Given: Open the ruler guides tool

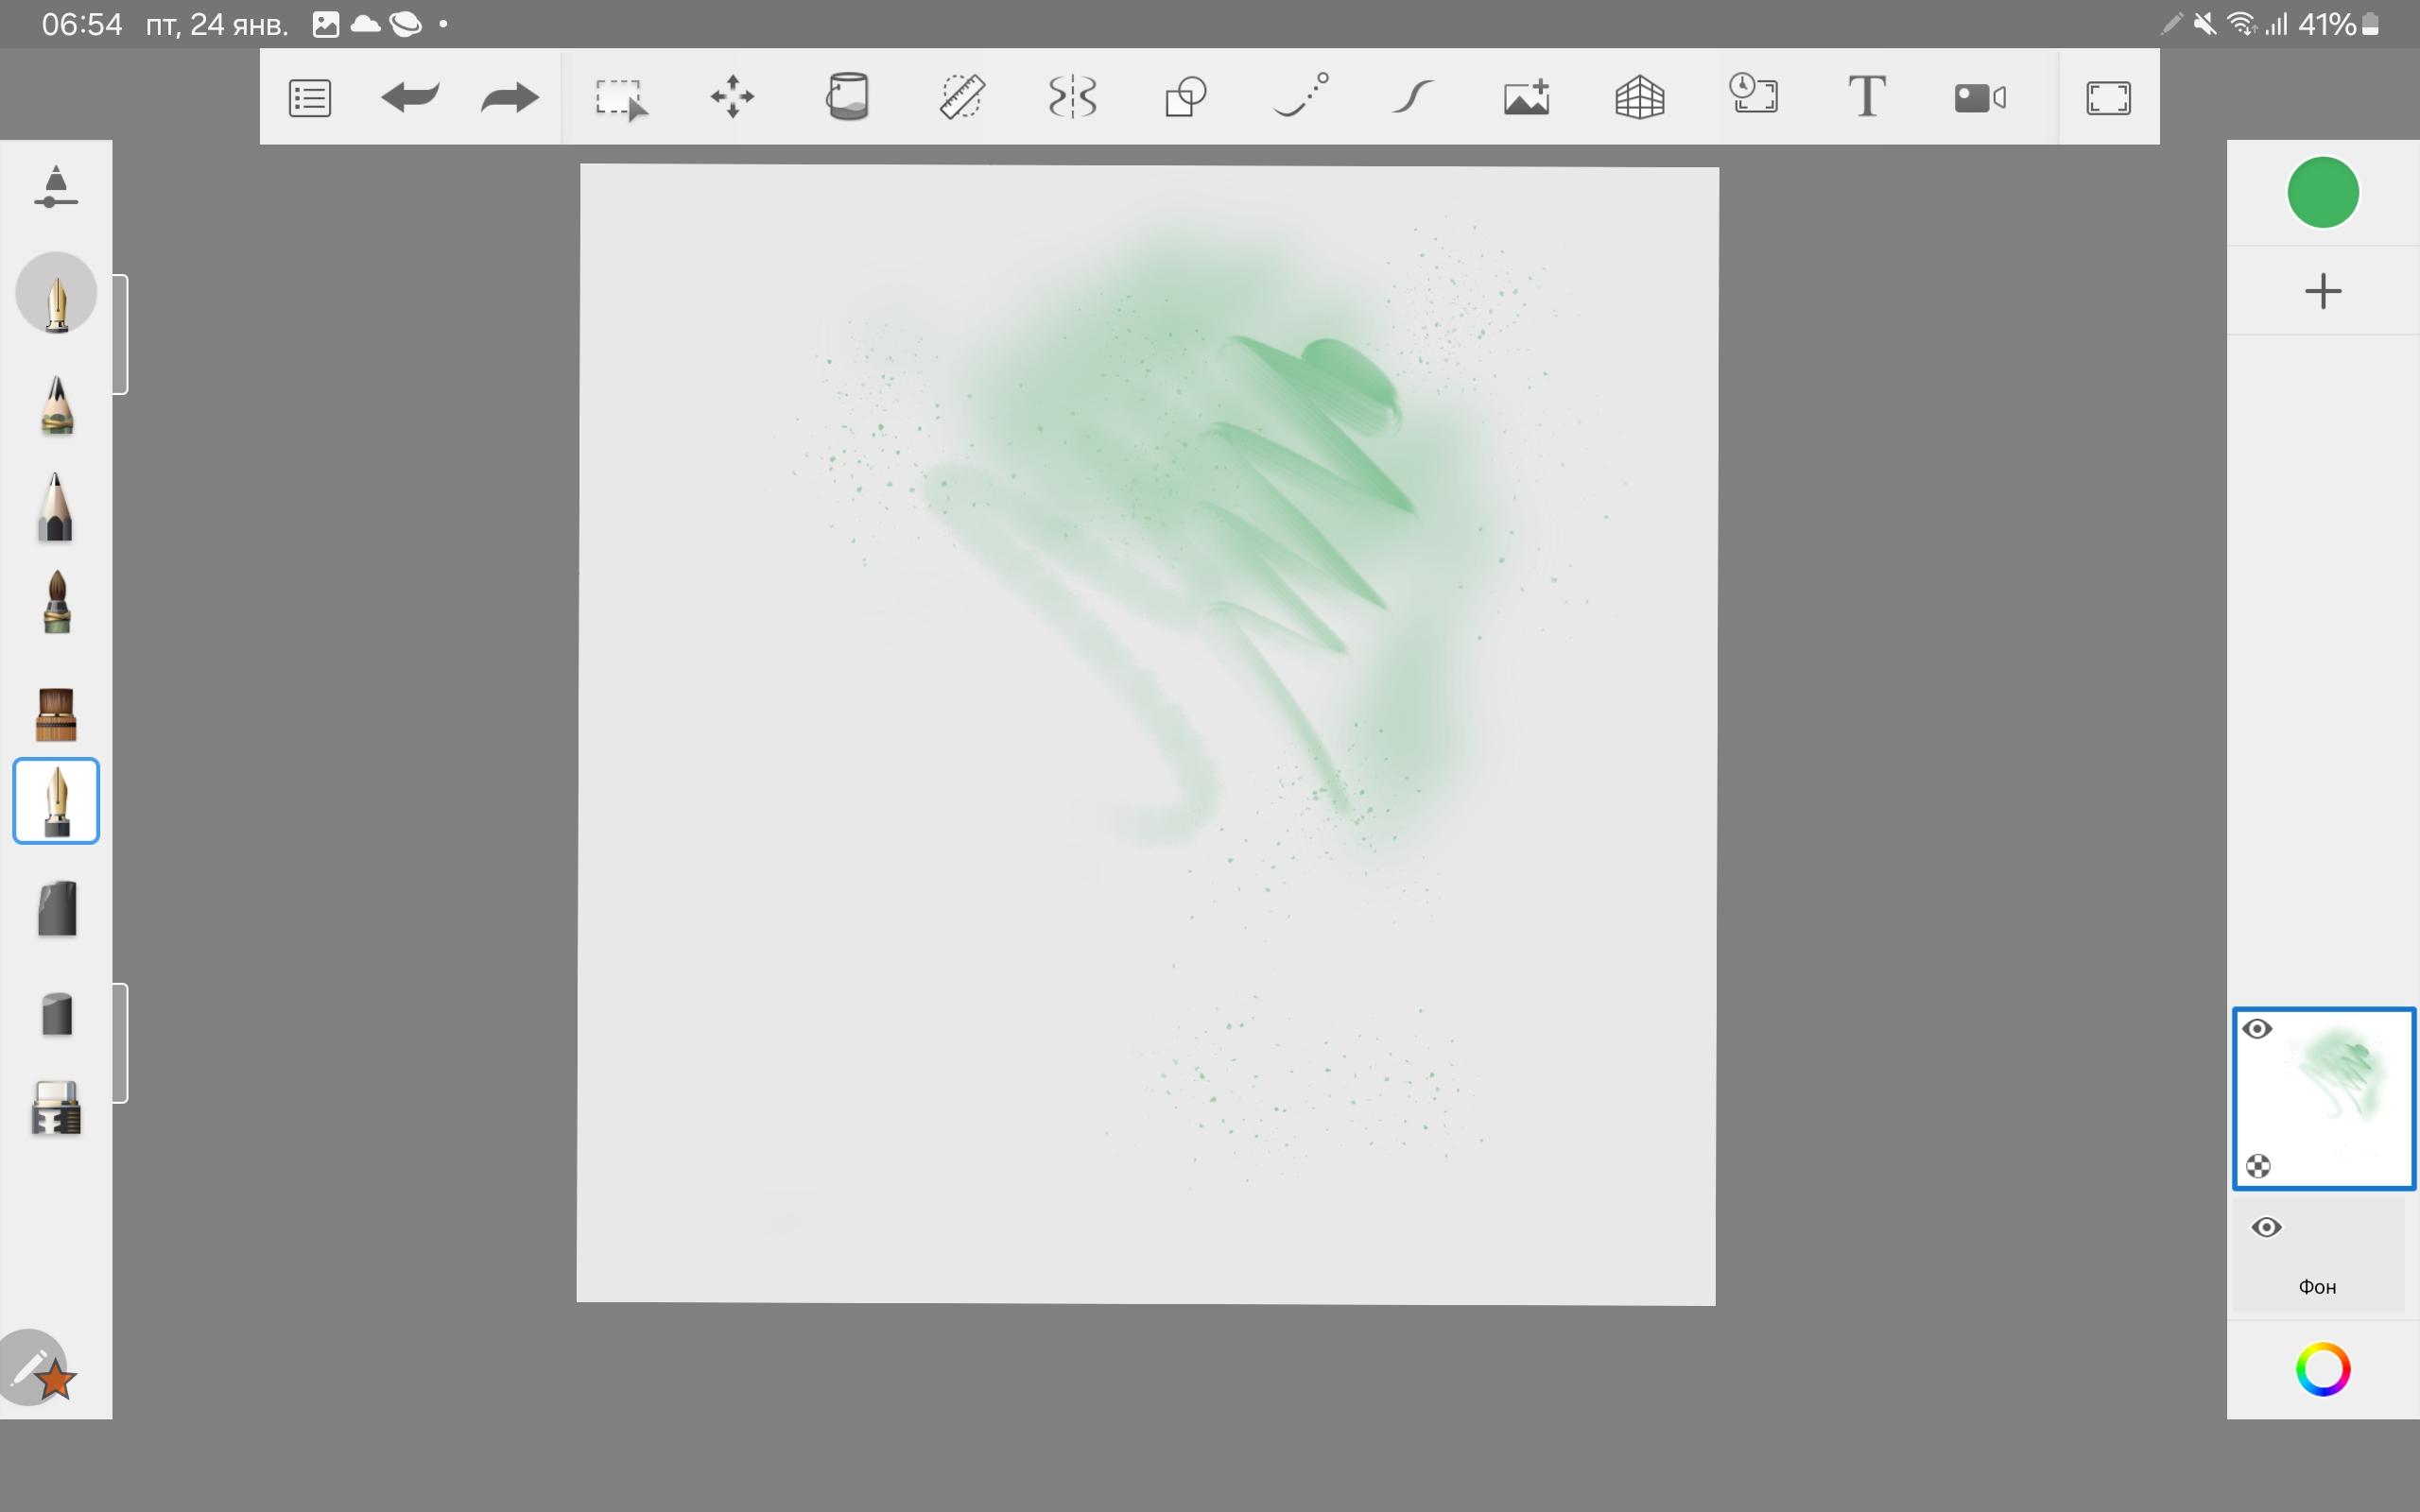Looking at the screenshot, I should pyautogui.click(x=962, y=98).
